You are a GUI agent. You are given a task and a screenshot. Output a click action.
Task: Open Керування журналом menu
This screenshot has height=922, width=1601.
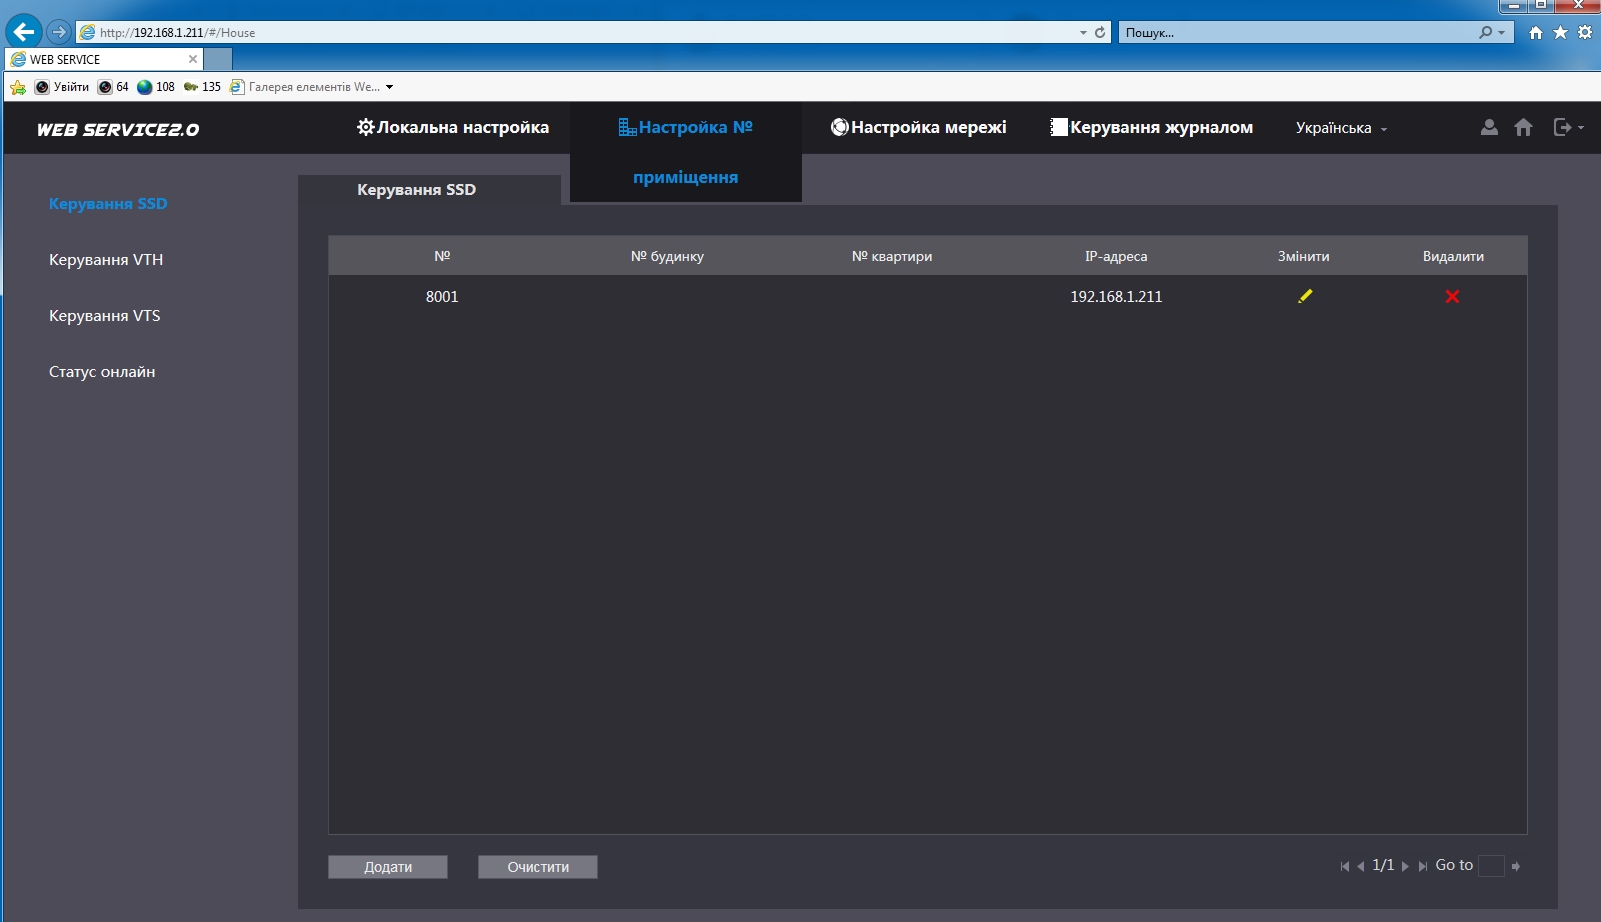click(1151, 127)
